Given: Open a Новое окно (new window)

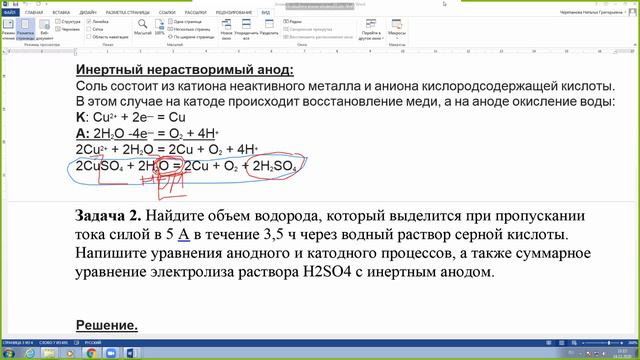Looking at the screenshot, I should 226,29.
